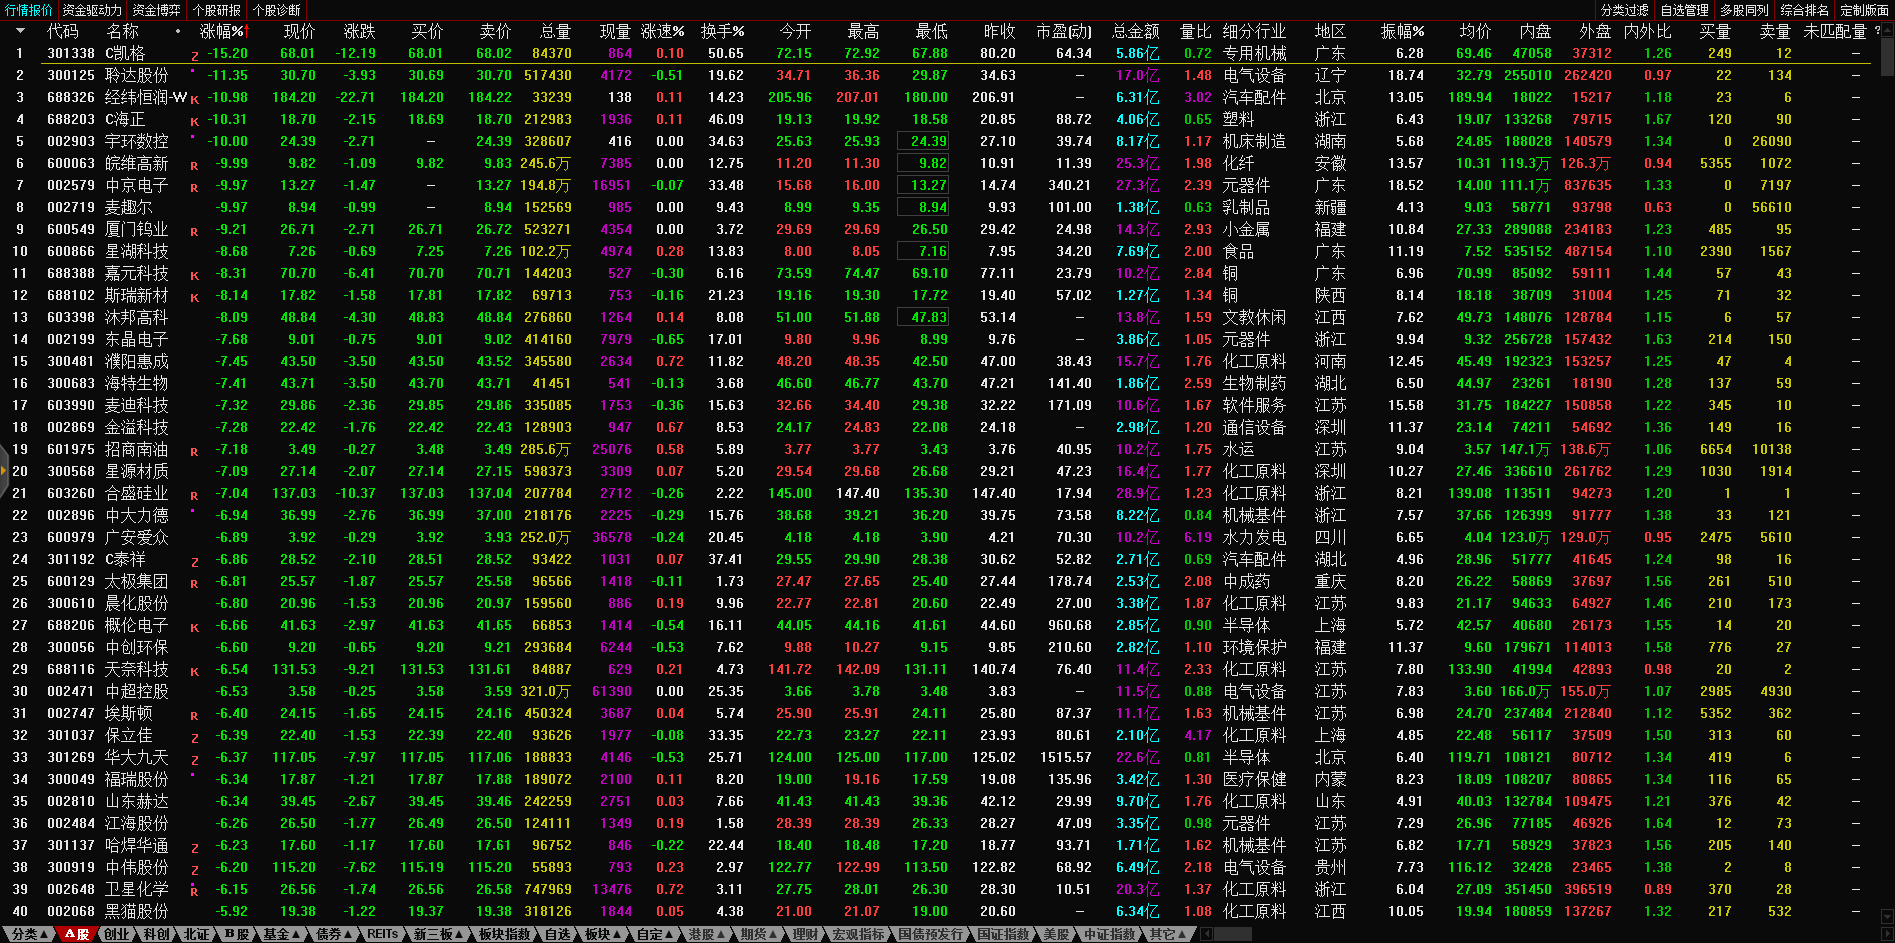
Task: Click the Z marker beside C凯格
Action: click(194, 56)
